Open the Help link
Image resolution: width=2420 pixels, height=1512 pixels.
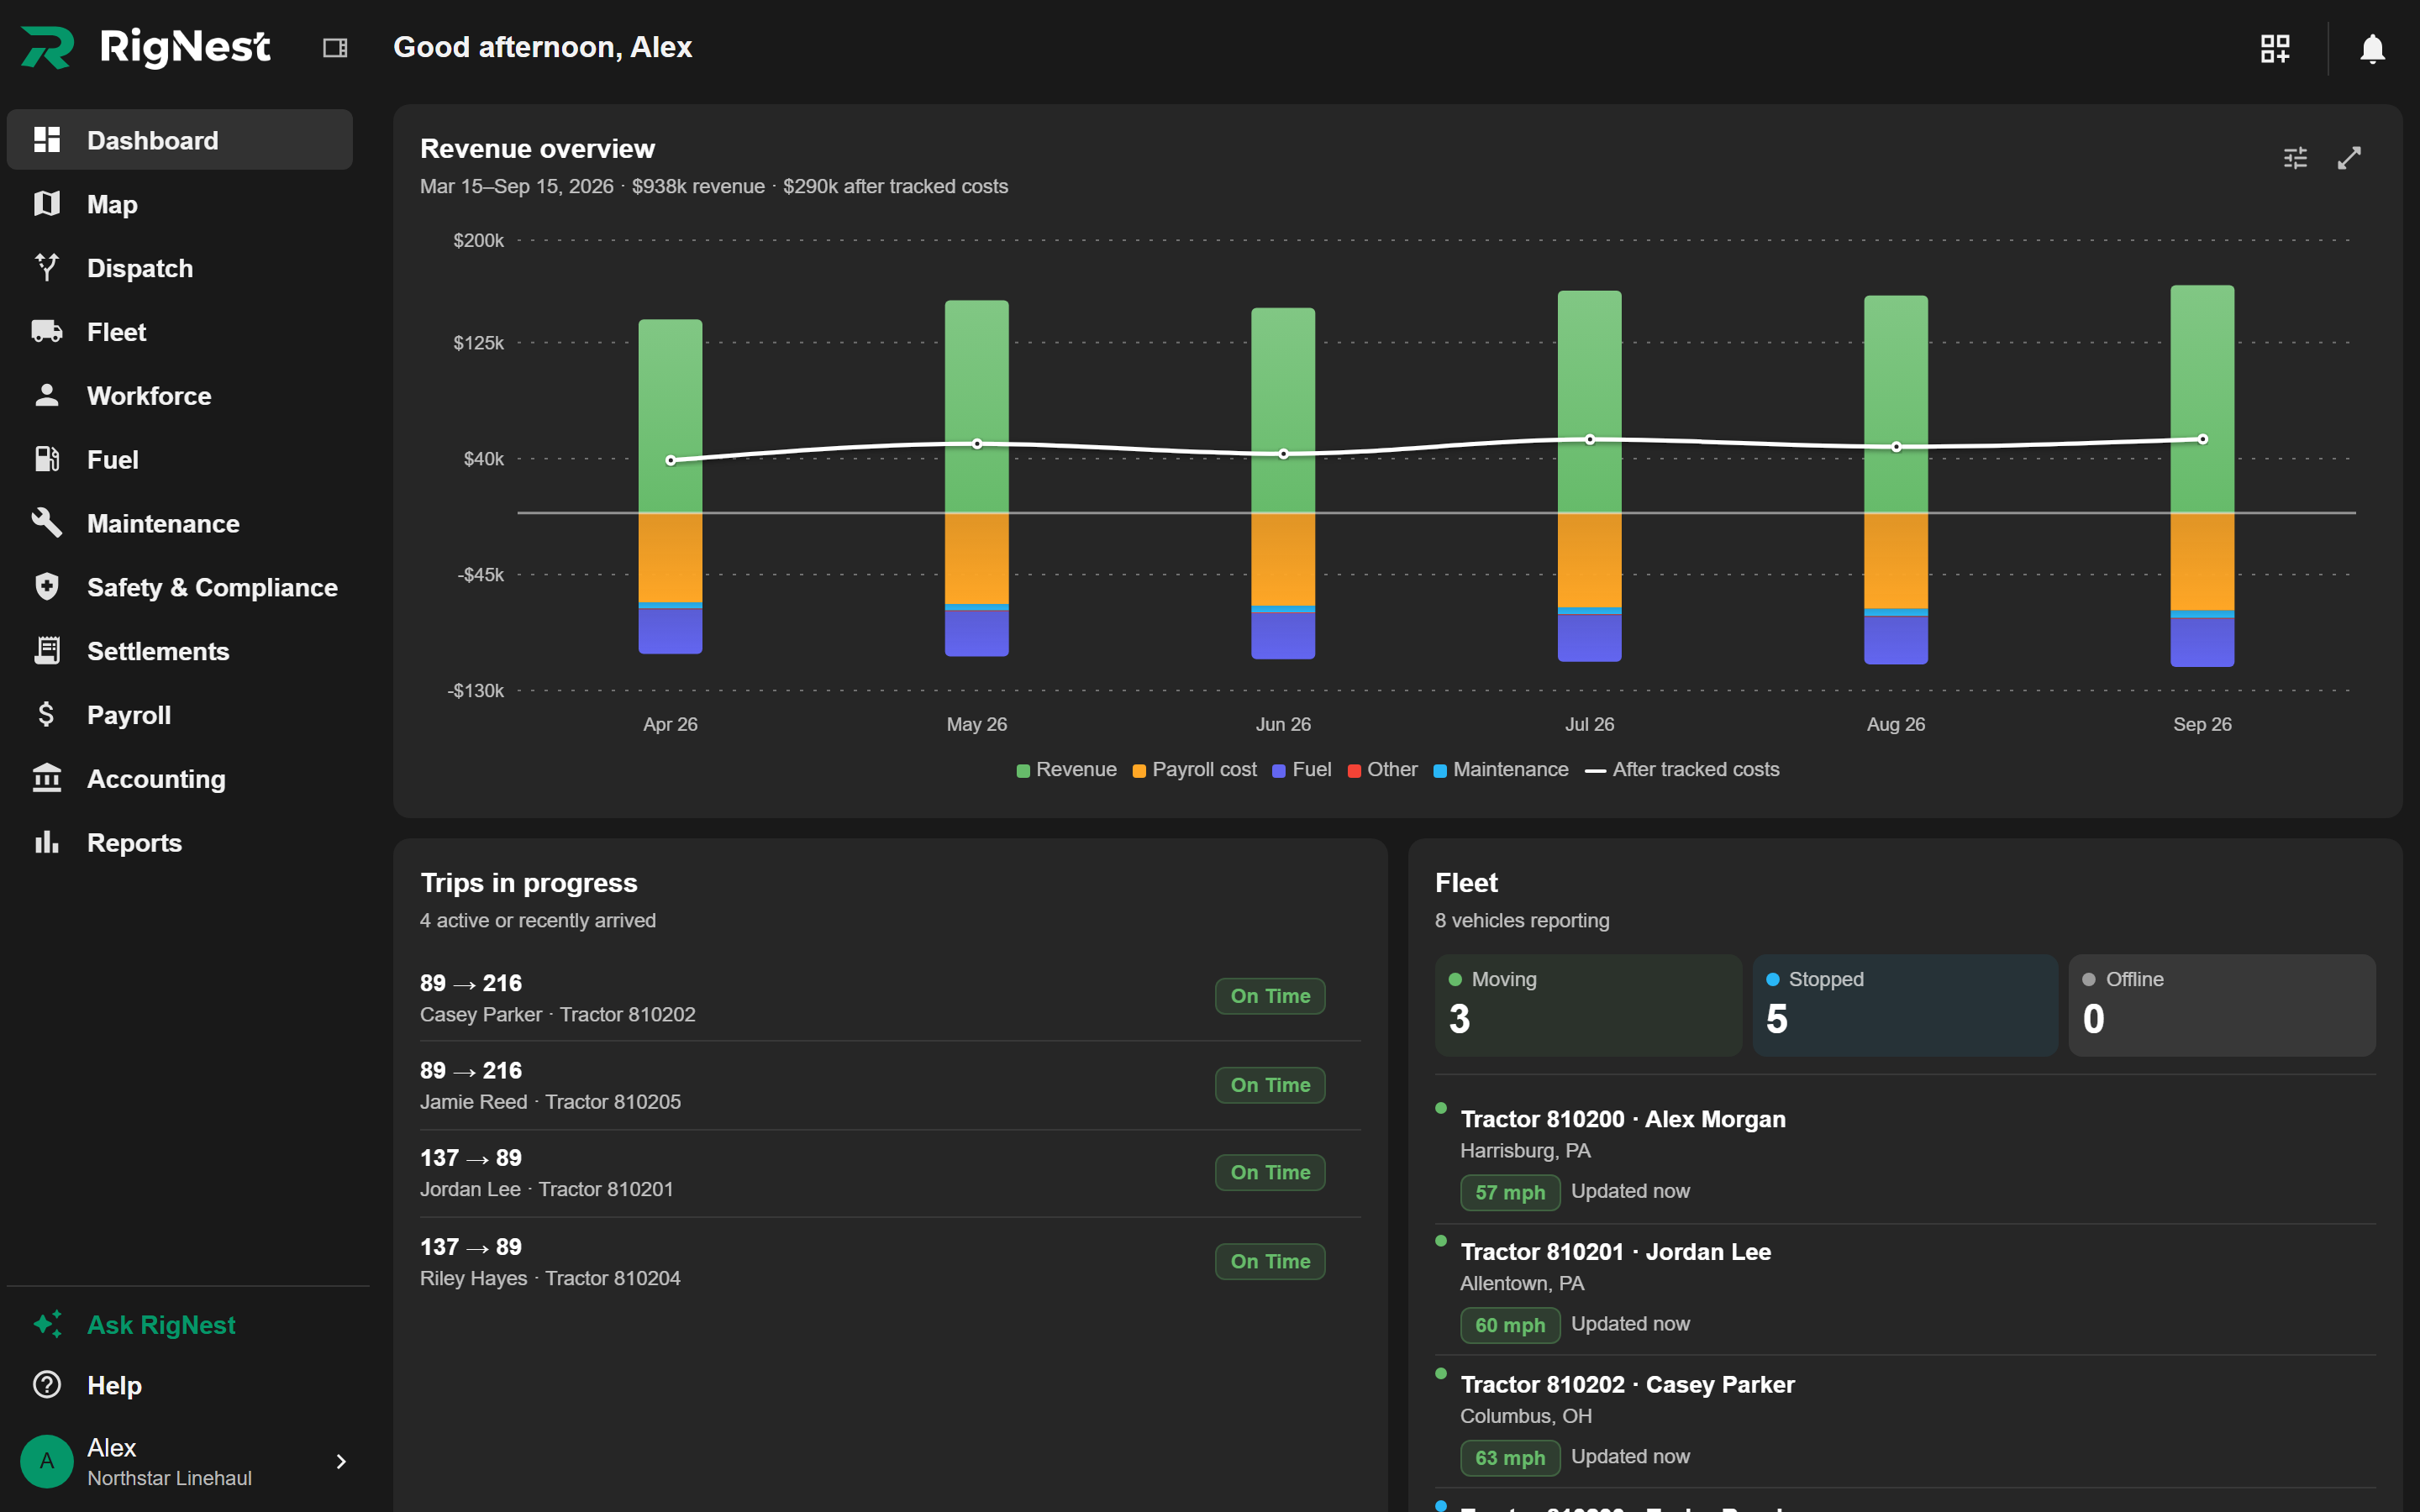click(x=180, y=1385)
